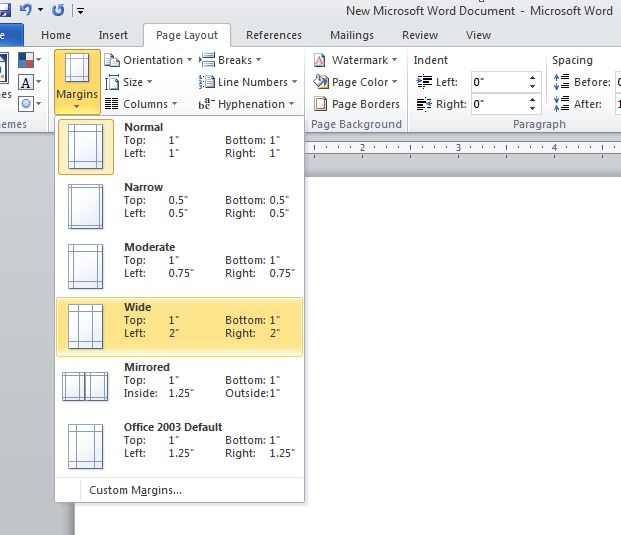Choose the Moderate margins preset
Image resolution: width=621 pixels, height=535 pixels.
coord(180,267)
